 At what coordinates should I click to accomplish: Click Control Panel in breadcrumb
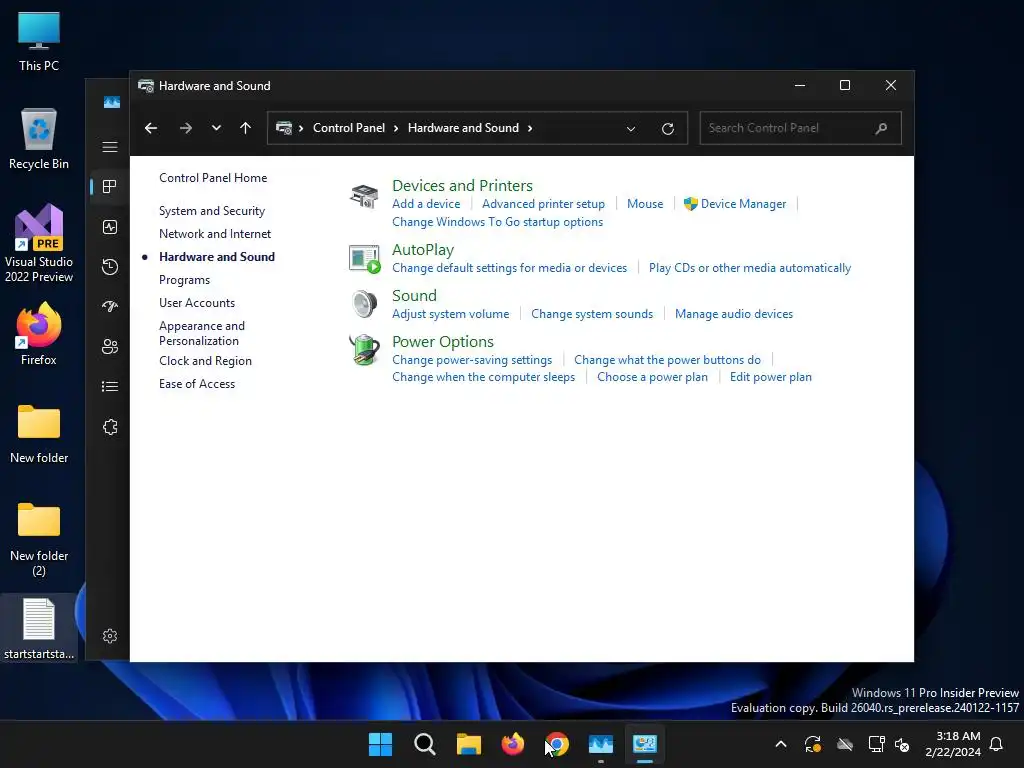(349, 128)
